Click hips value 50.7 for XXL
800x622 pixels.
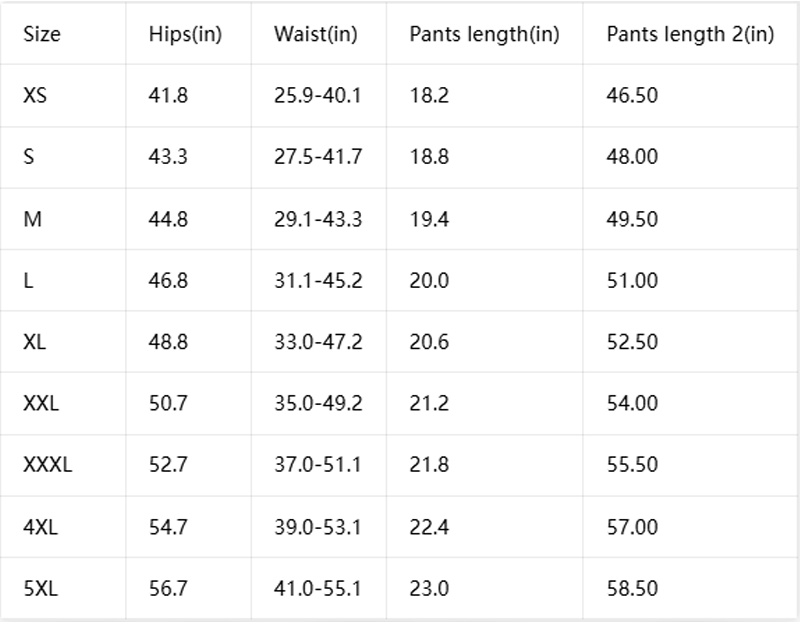click(168, 403)
